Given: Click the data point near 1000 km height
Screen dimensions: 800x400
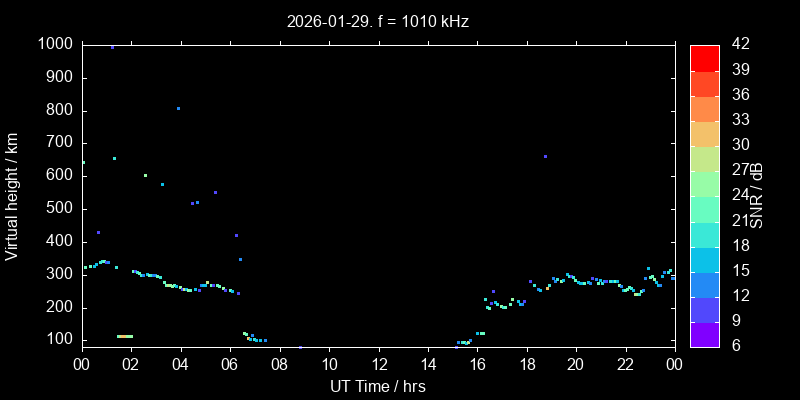Looking at the screenshot, I should [112, 47].
